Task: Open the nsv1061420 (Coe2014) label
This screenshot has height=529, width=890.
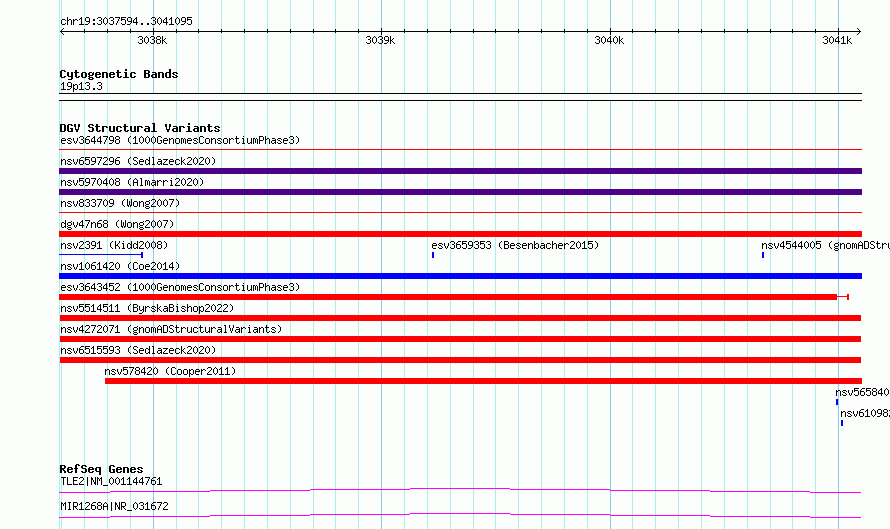Action: [120, 266]
